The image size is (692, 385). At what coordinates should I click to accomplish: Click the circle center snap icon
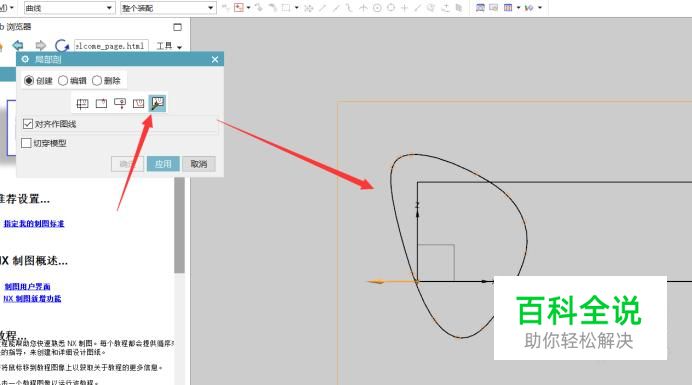(377, 8)
